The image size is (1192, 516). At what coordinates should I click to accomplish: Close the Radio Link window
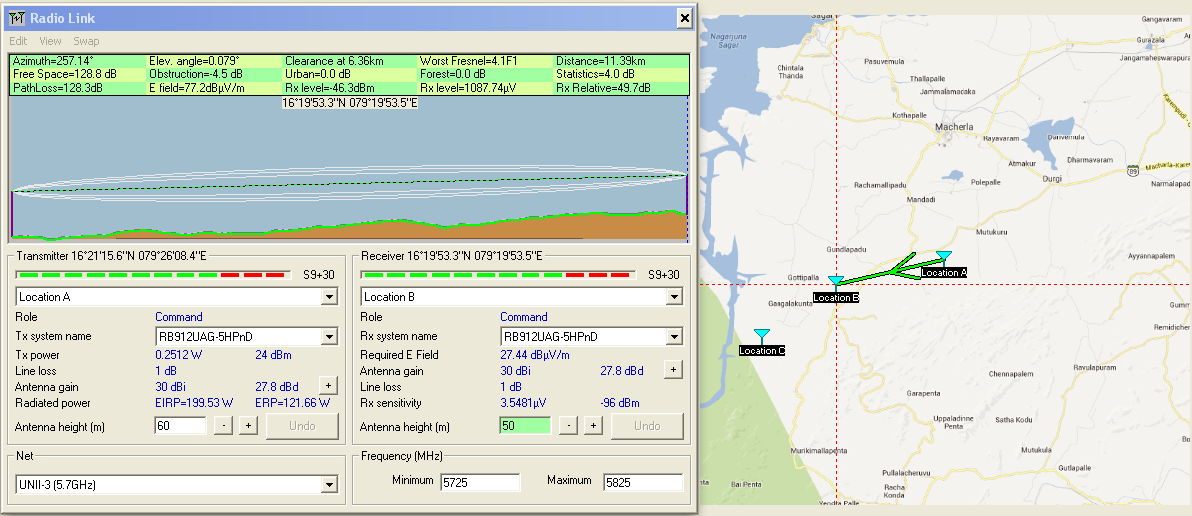[684, 17]
